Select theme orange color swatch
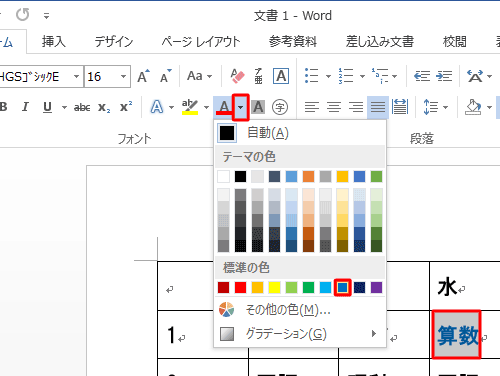Image resolution: width=500 pixels, height=376 pixels. pos(308,176)
